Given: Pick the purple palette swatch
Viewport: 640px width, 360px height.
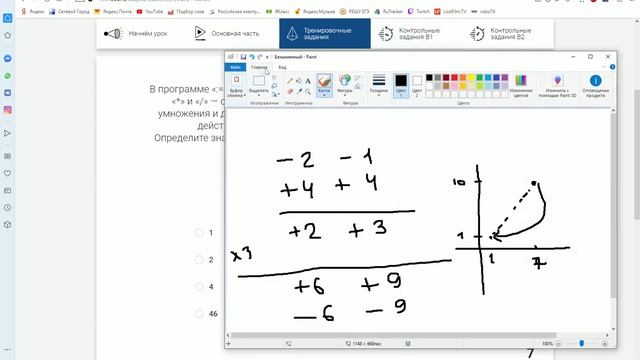Looking at the screenshot, I should click(x=505, y=78).
